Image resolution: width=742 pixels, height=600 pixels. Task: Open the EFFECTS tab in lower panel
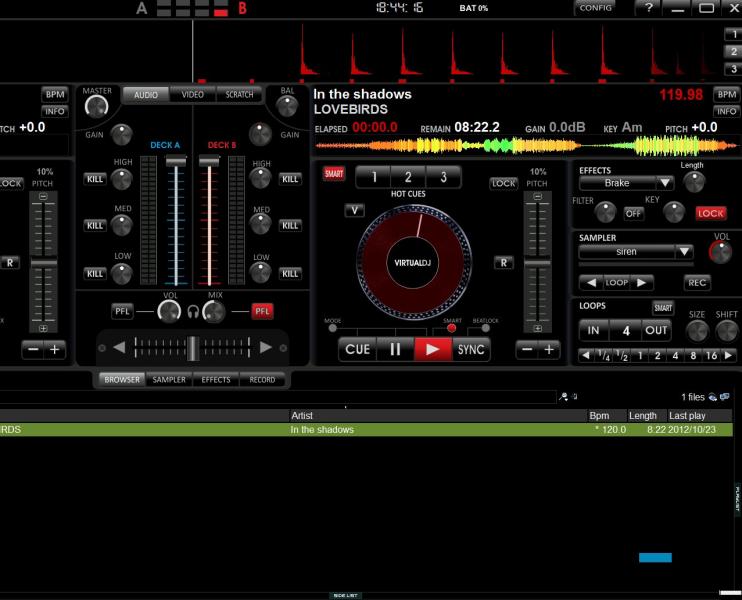(215, 380)
